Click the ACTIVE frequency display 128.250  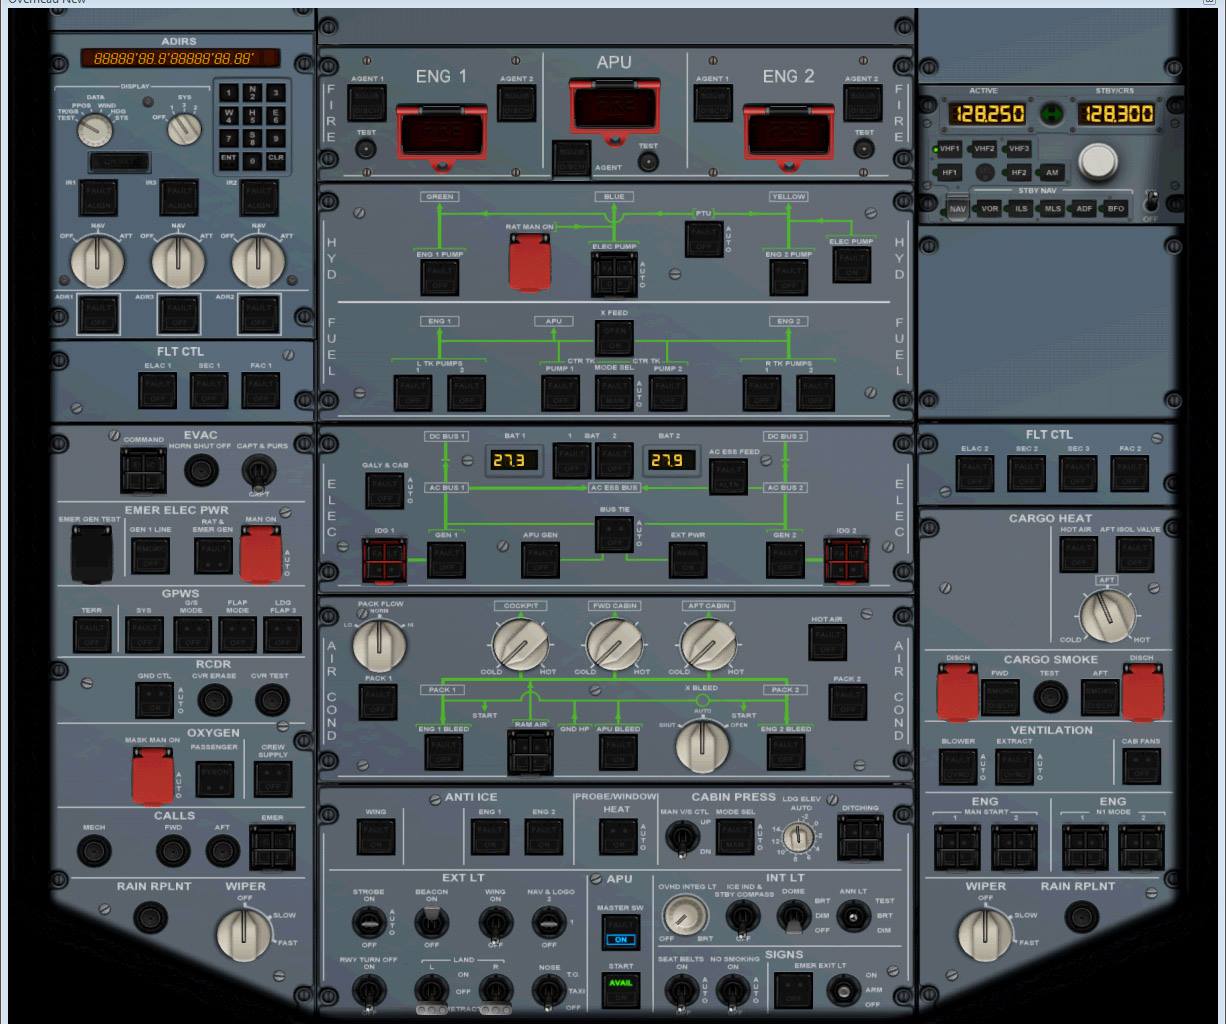(986, 114)
